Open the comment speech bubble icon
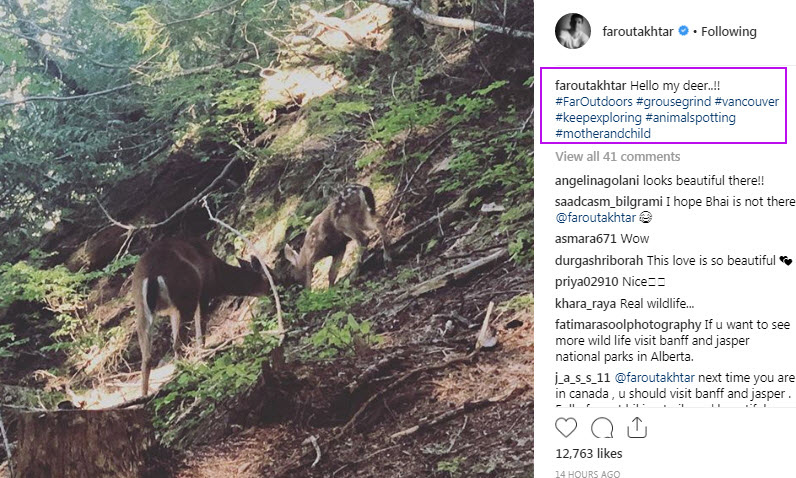Screen dimensions: 796x478 [602, 428]
